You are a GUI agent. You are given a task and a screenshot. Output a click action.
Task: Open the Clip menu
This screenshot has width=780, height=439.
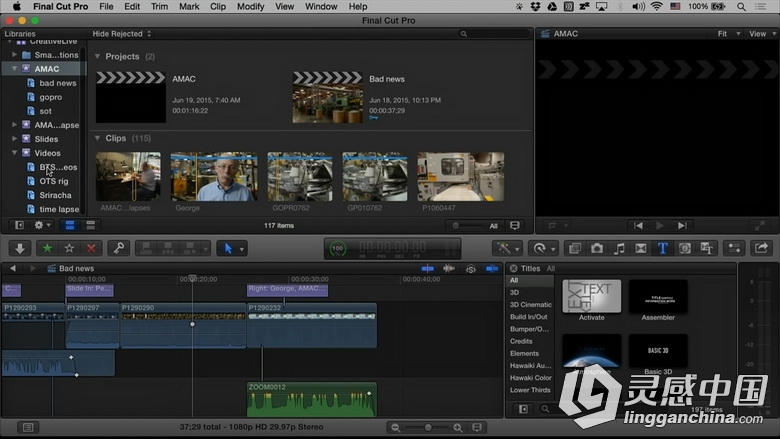pos(218,6)
